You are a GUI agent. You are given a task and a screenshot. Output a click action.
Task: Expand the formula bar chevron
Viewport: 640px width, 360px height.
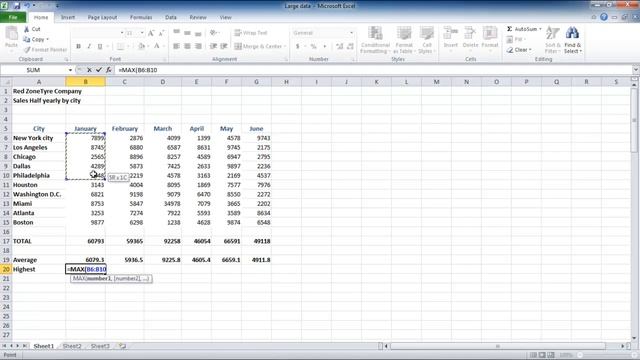636,70
